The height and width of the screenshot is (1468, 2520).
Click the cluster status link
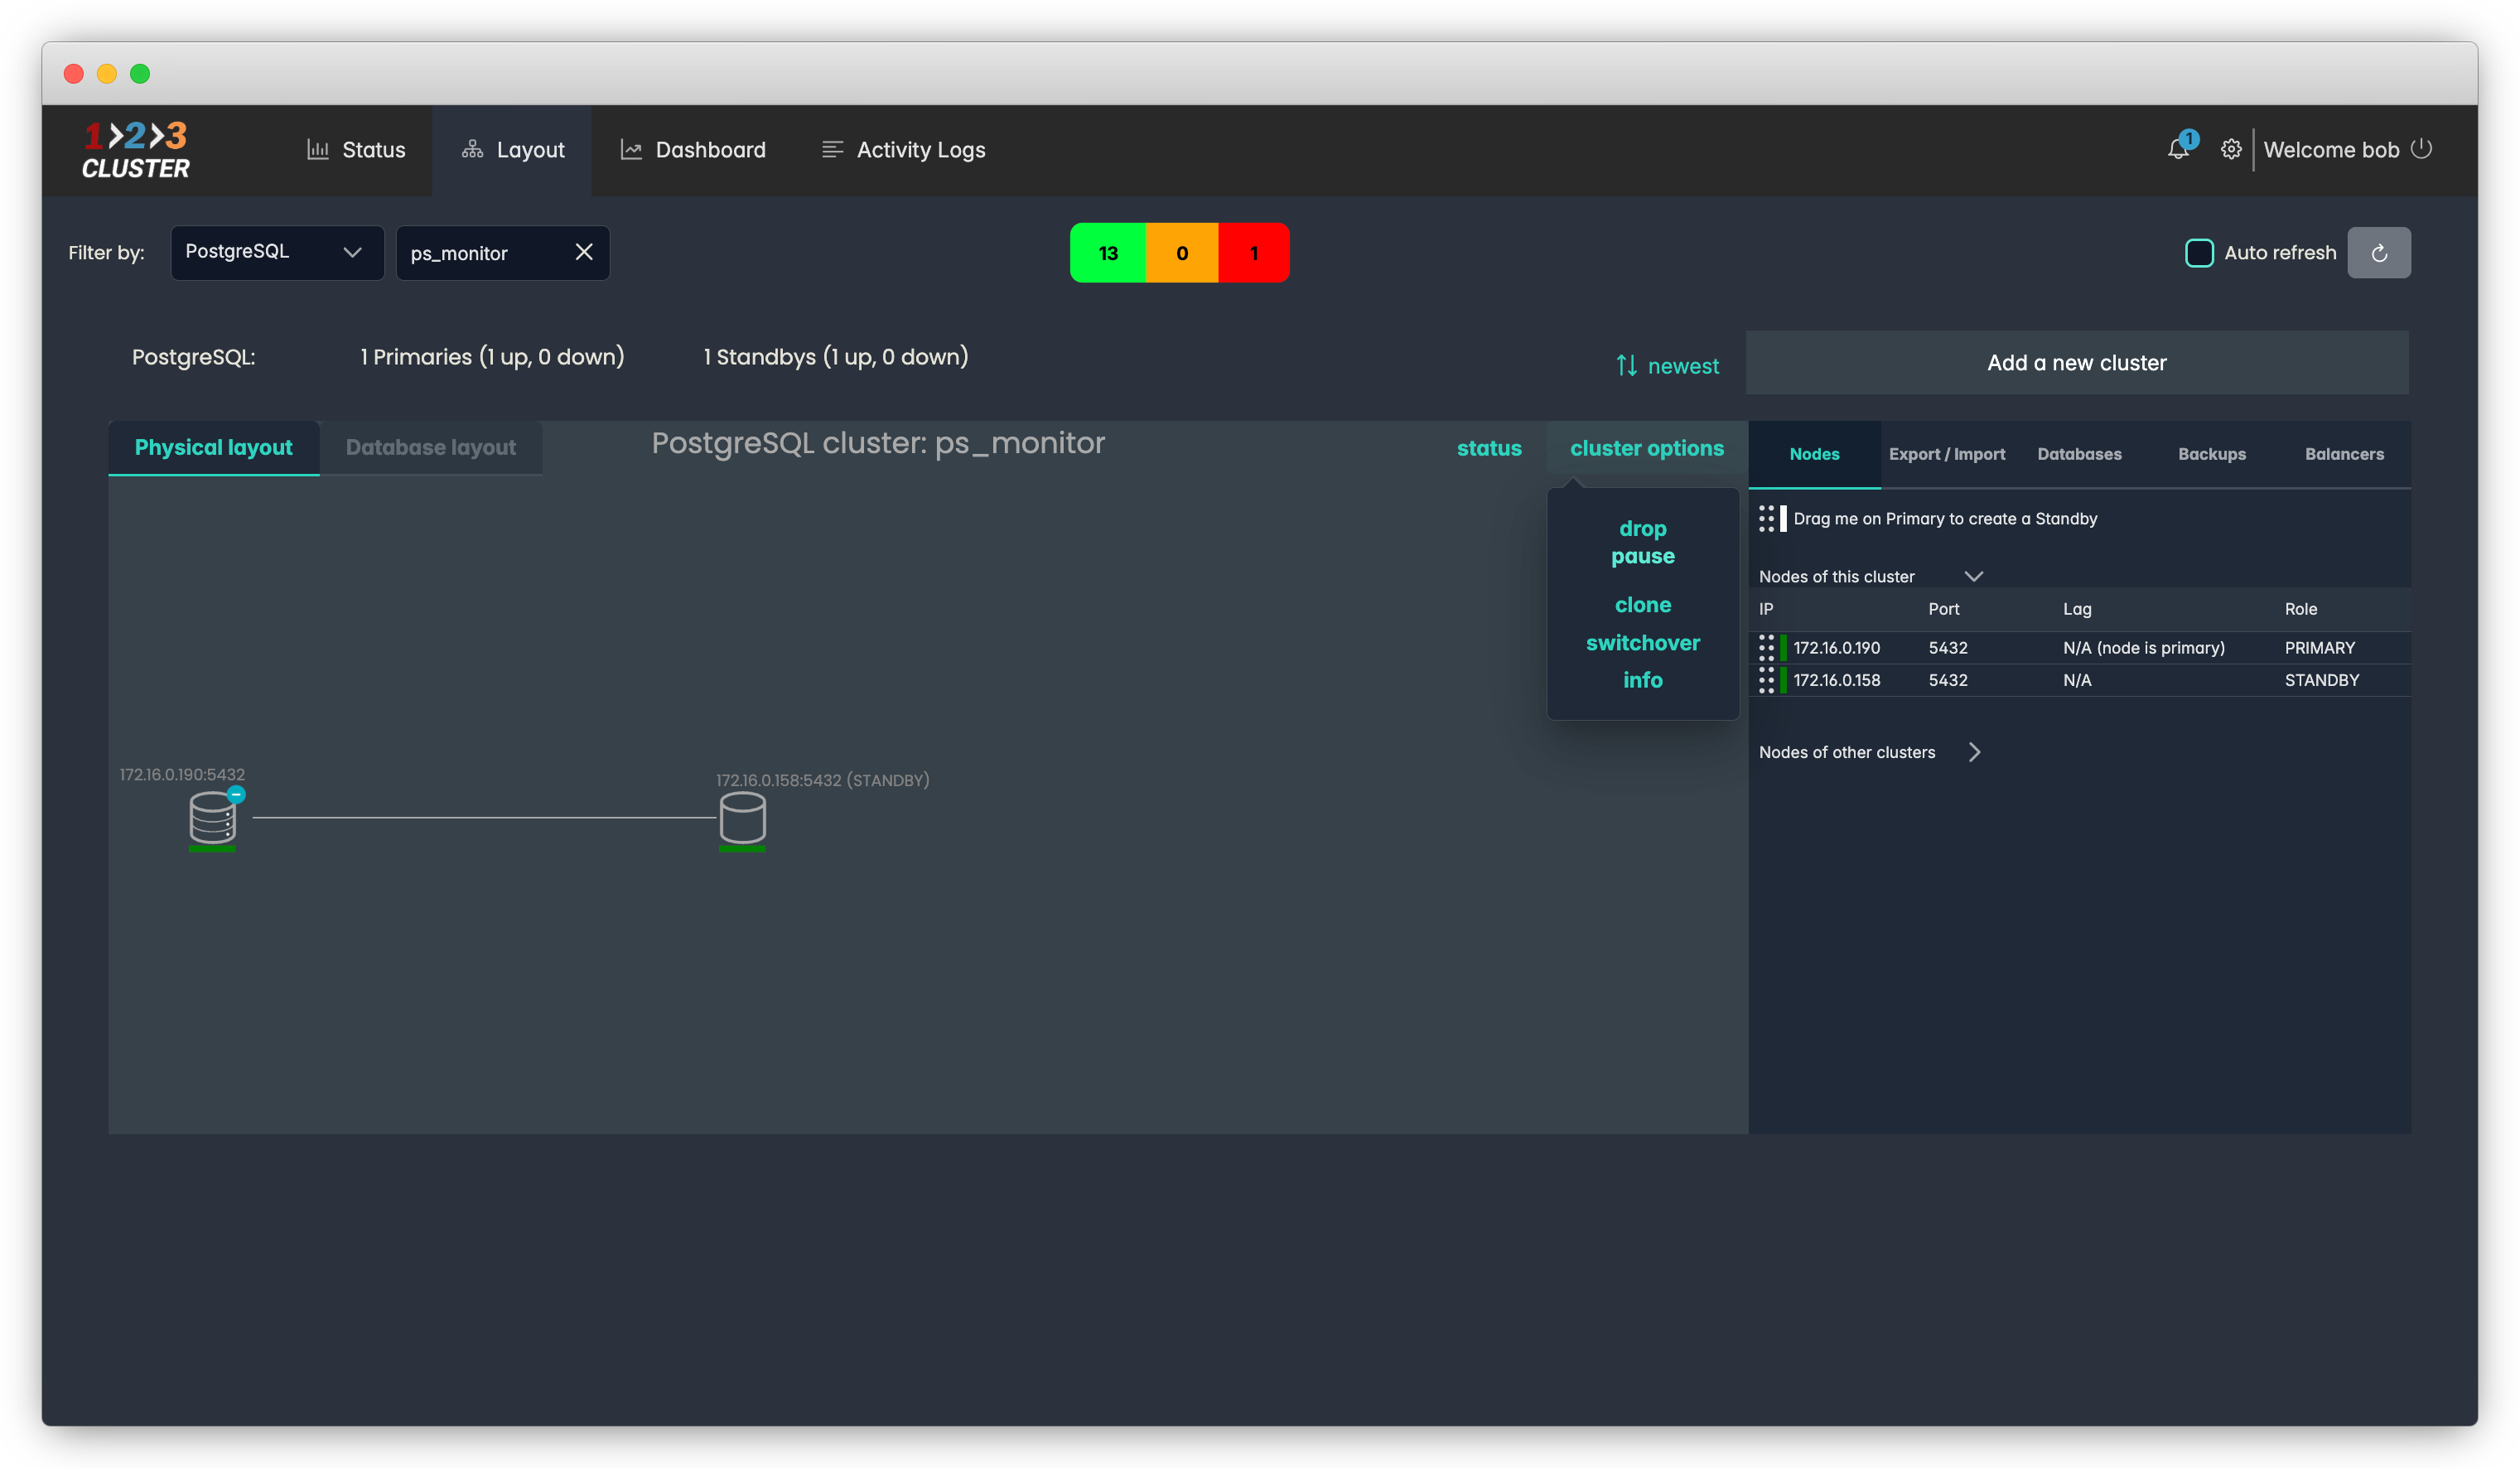1488,448
